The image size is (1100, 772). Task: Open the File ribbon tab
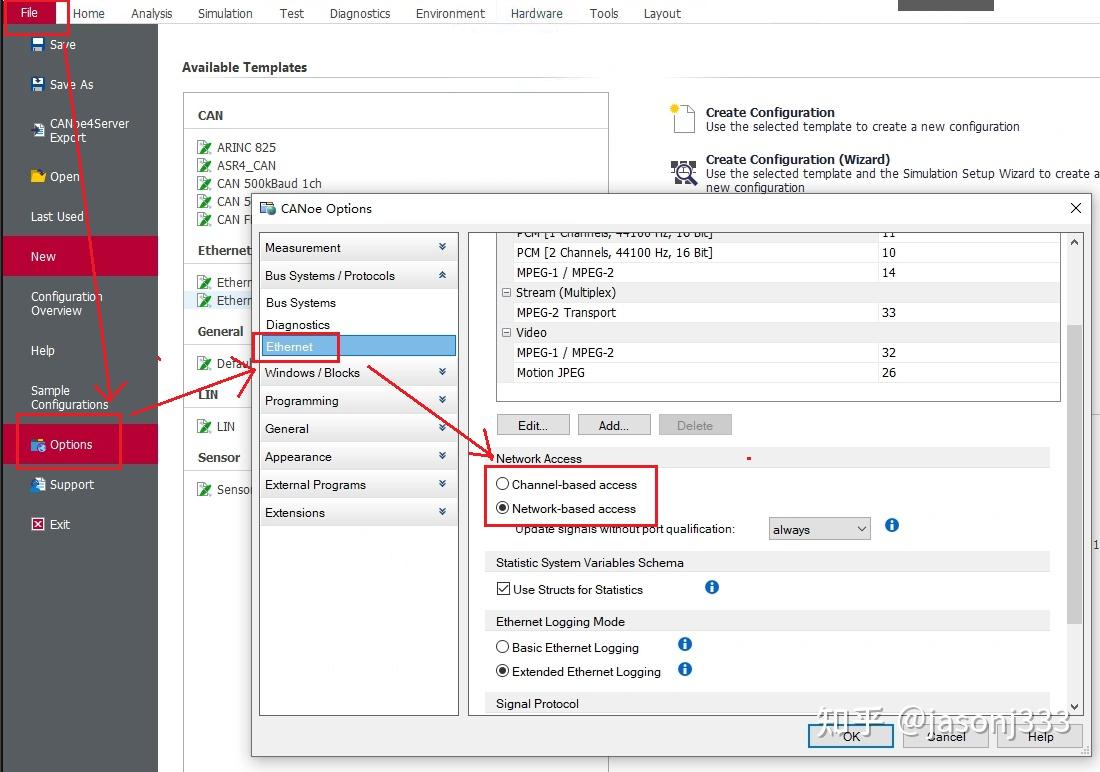(29, 13)
